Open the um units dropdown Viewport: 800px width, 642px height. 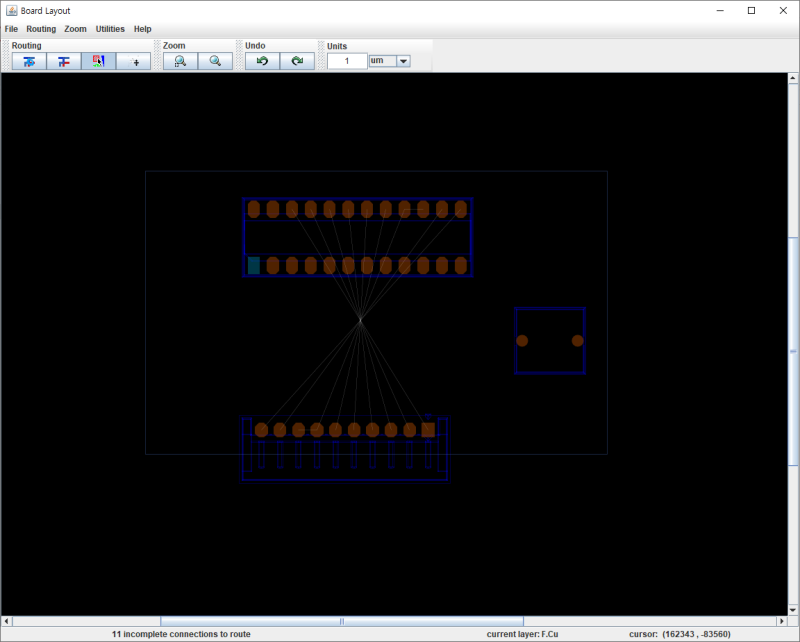[x=403, y=60]
